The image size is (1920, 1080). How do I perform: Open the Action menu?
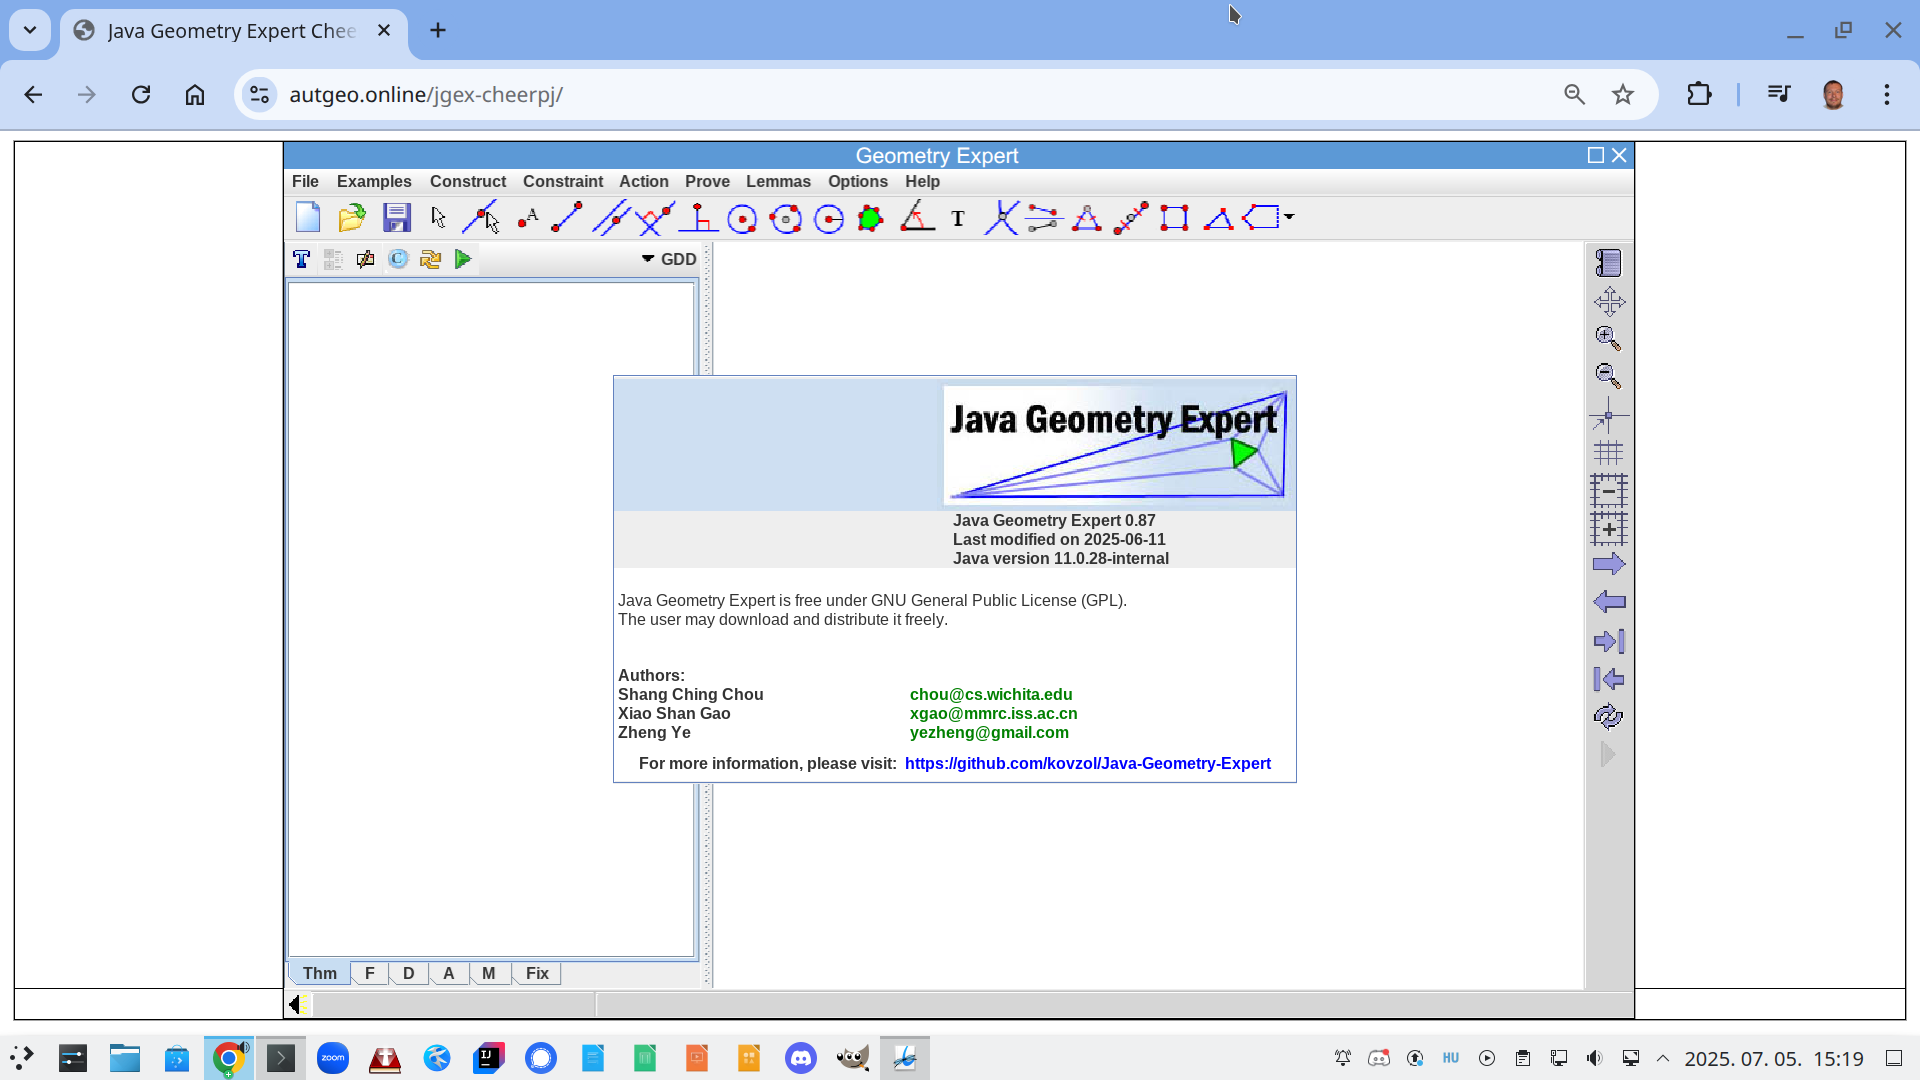[644, 181]
